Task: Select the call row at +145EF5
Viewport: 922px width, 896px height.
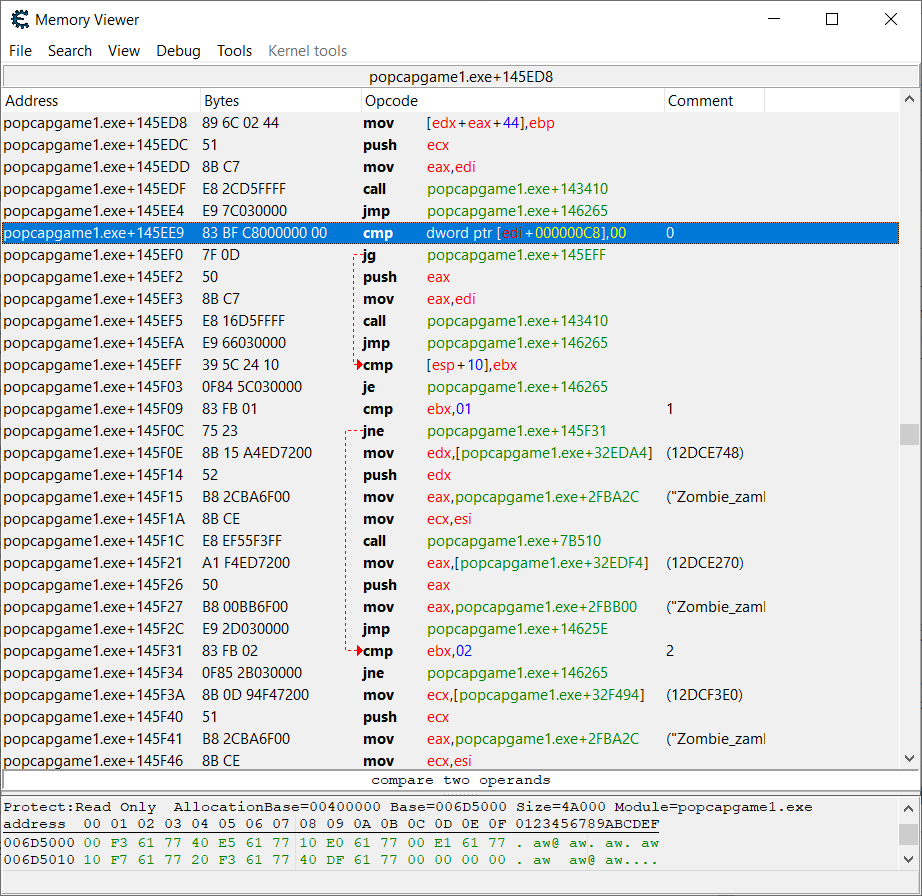Action: [x=450, y=321]
